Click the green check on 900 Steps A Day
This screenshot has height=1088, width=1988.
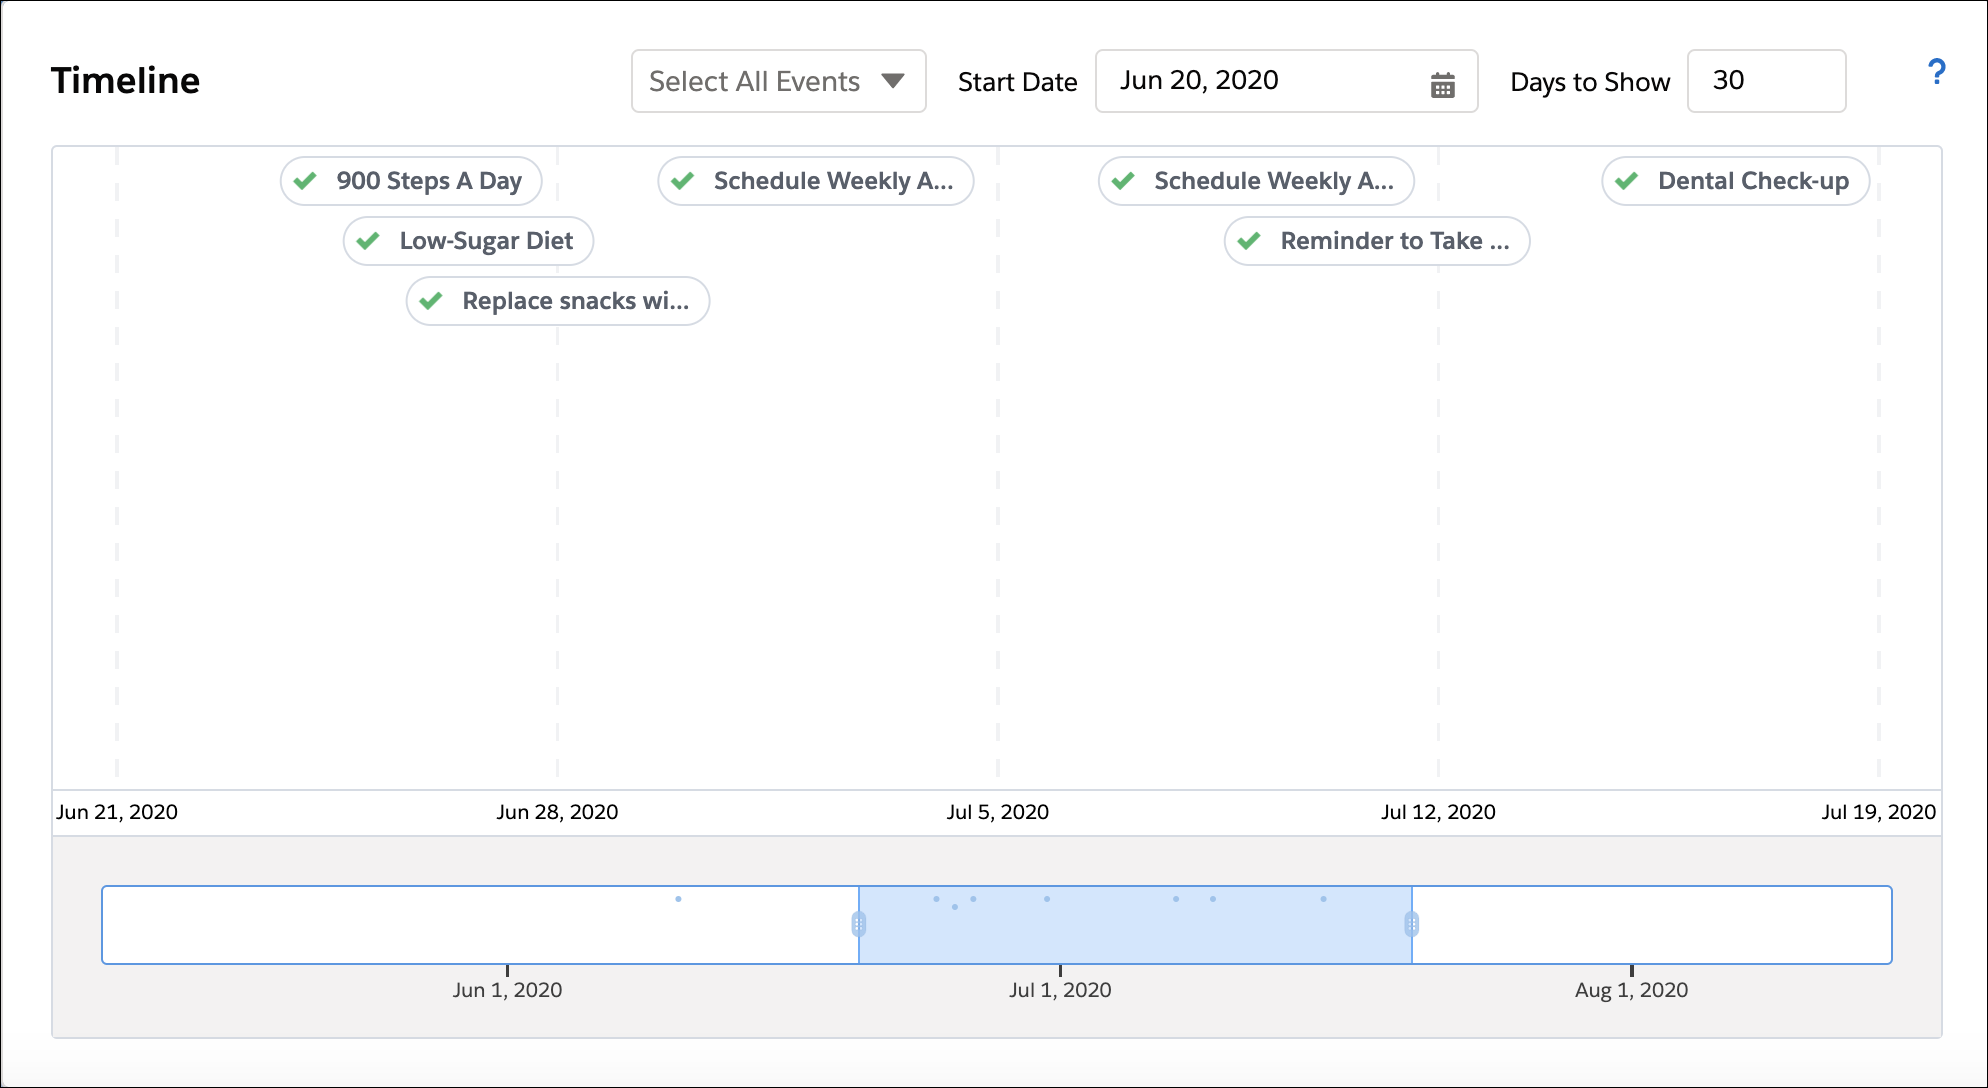point(306,181)
